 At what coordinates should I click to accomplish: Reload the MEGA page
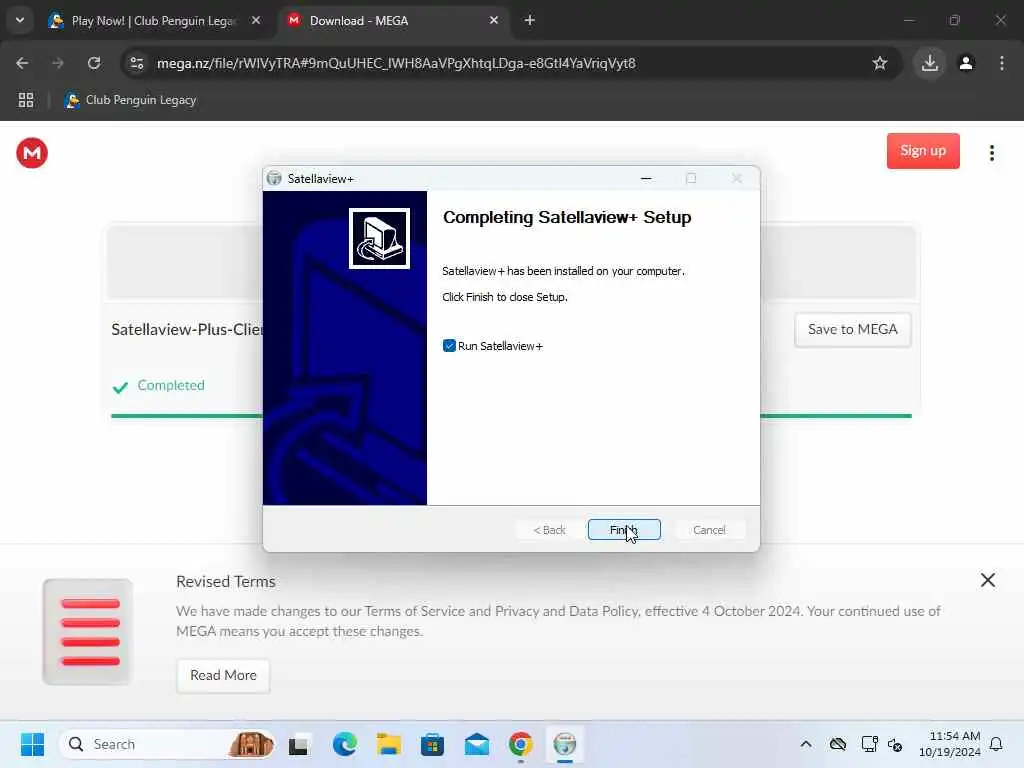click(x=94, y=63)
